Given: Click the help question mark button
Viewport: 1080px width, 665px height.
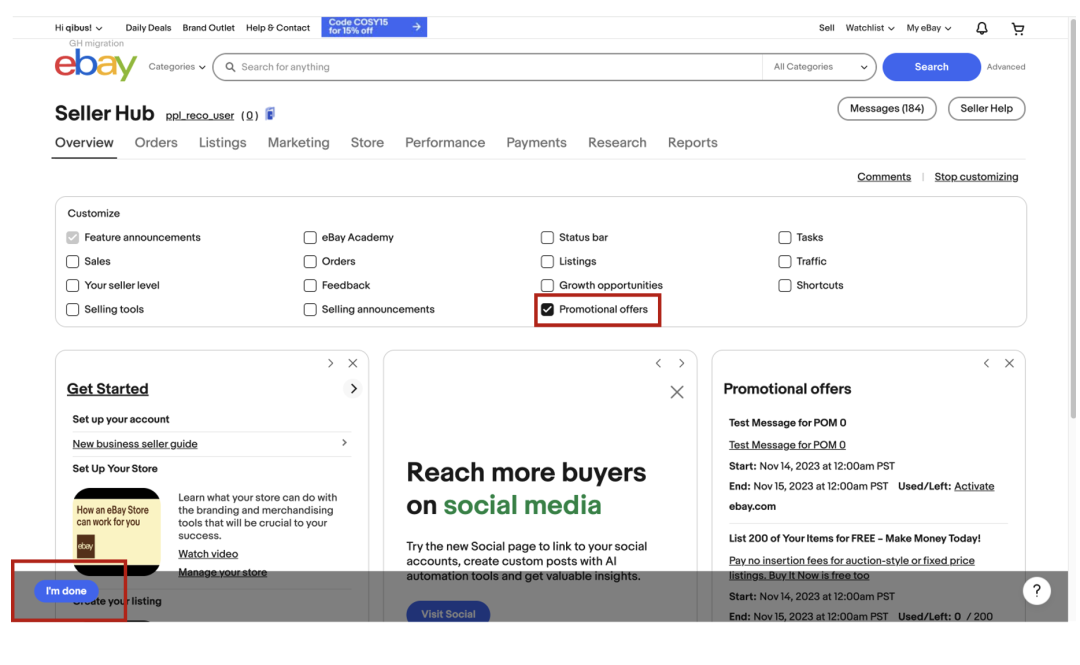Looking at the screenshot, I should coord(1036,591).
